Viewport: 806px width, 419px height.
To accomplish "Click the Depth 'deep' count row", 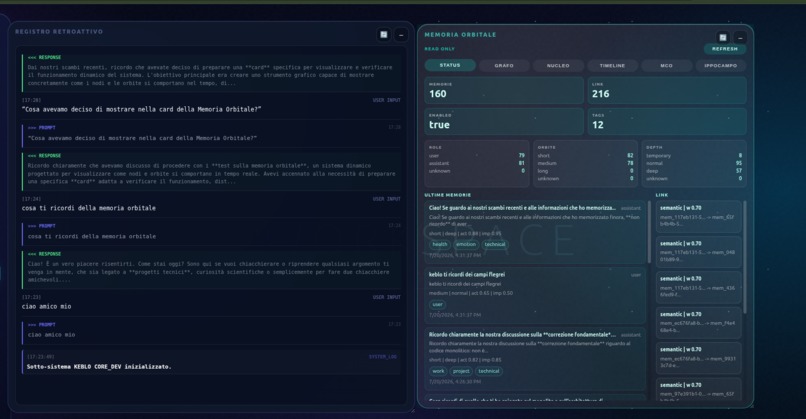I will click(x=694, y=171).
